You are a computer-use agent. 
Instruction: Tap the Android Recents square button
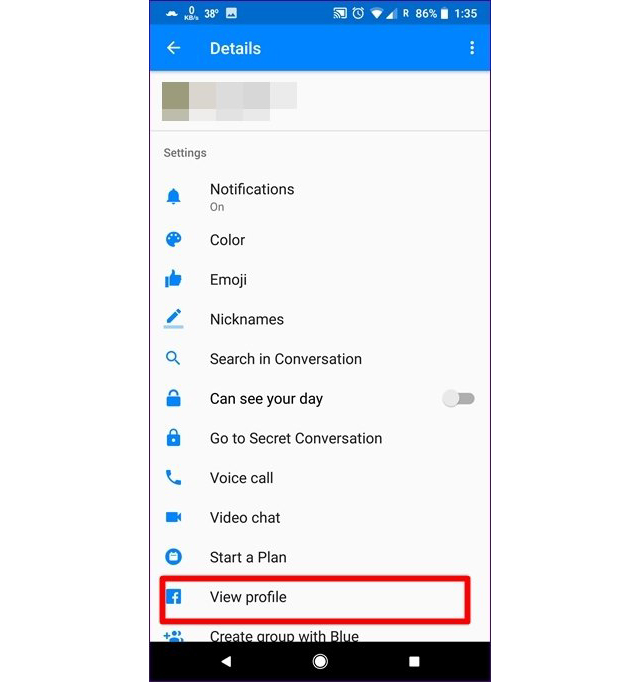pos(414,662)
